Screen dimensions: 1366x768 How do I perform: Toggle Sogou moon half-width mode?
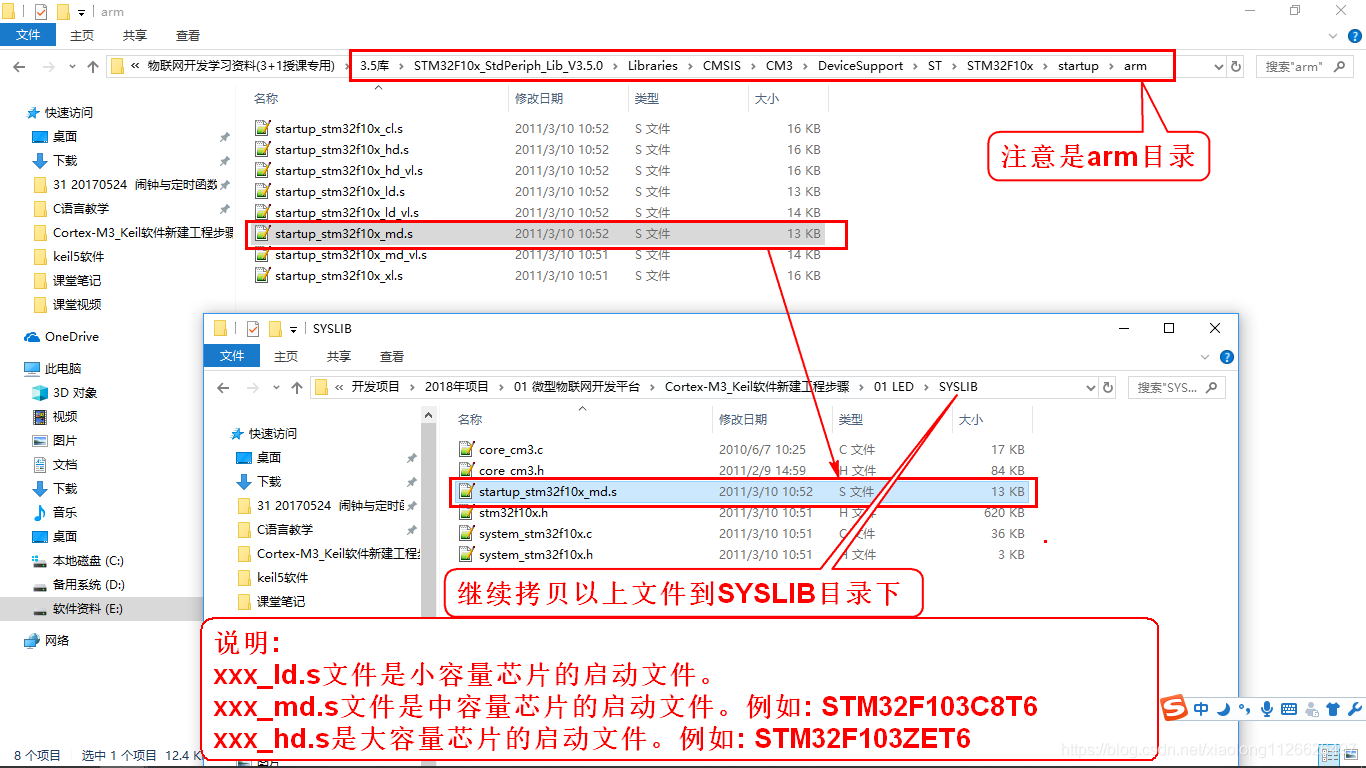click(x=1223, y=709)
